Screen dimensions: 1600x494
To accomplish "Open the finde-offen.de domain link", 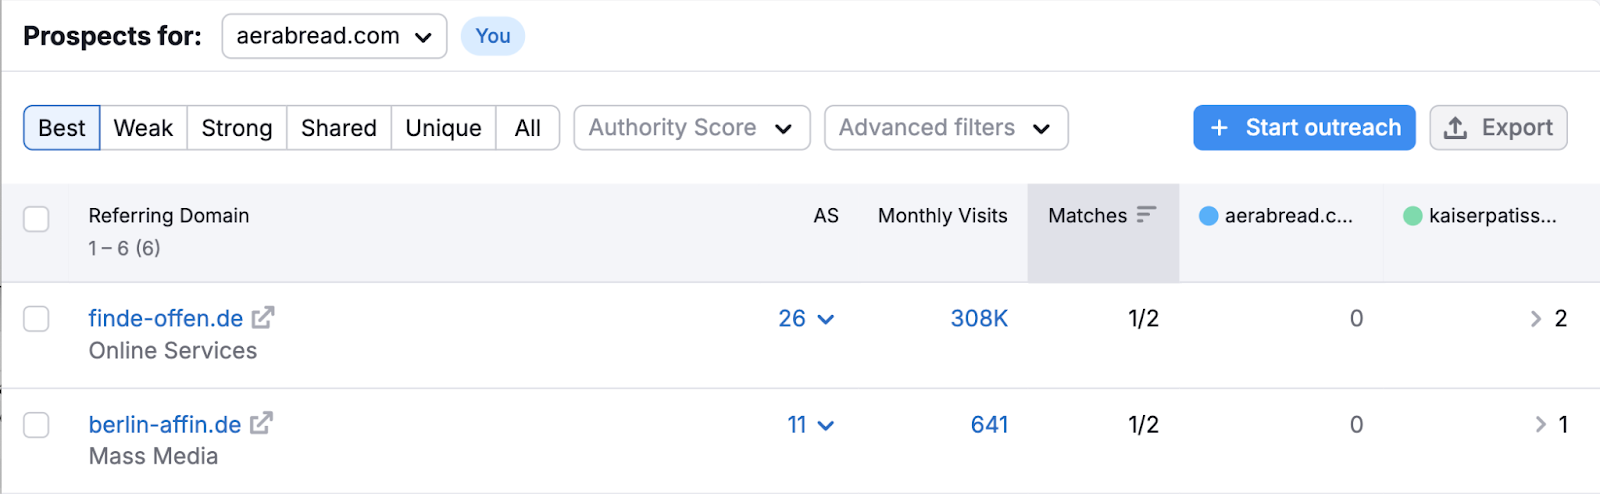I will [x=165, y=319].
